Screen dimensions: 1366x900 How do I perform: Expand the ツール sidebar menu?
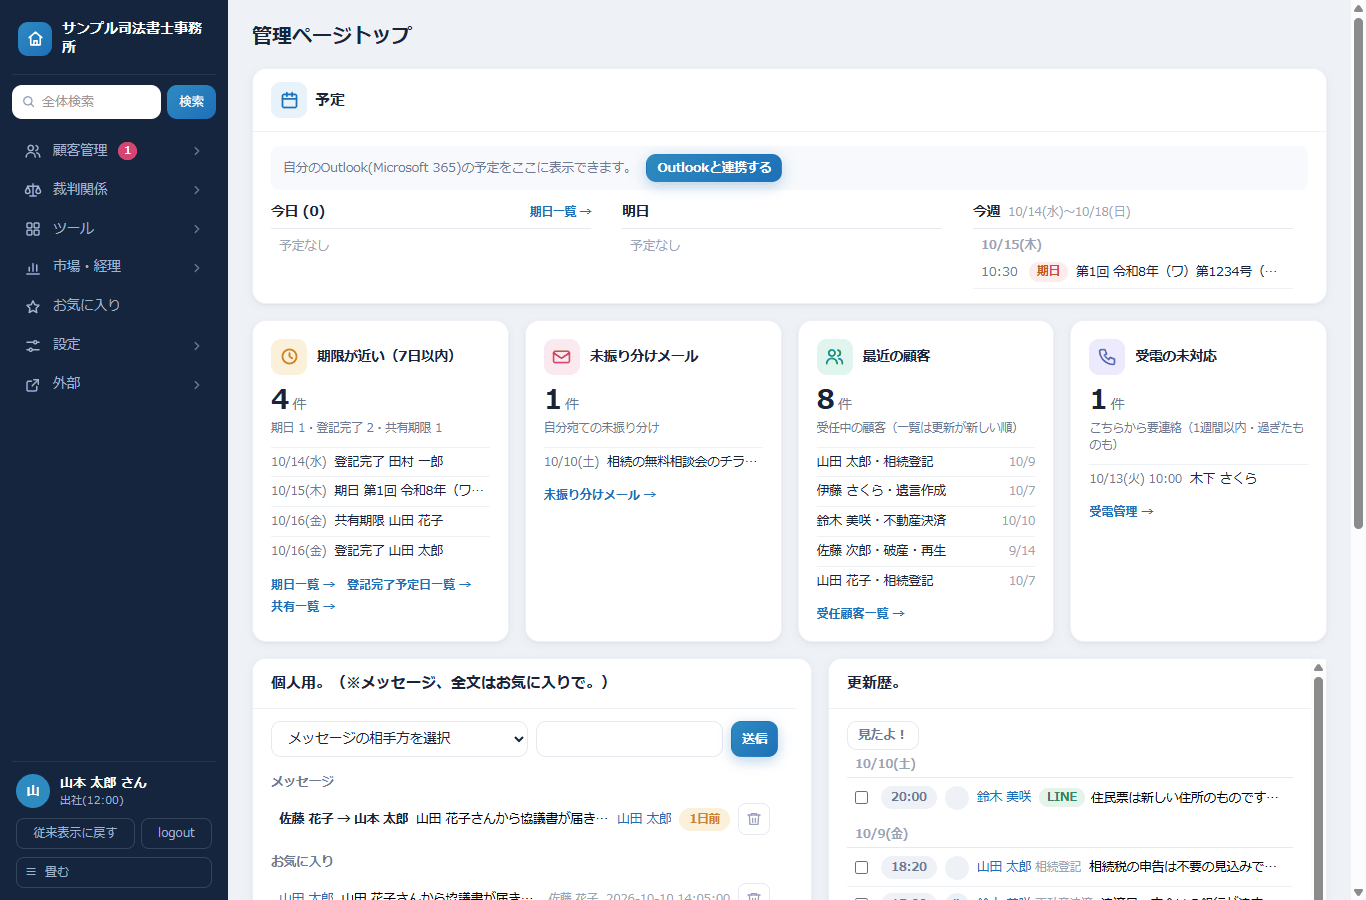(x=114, y=228)
